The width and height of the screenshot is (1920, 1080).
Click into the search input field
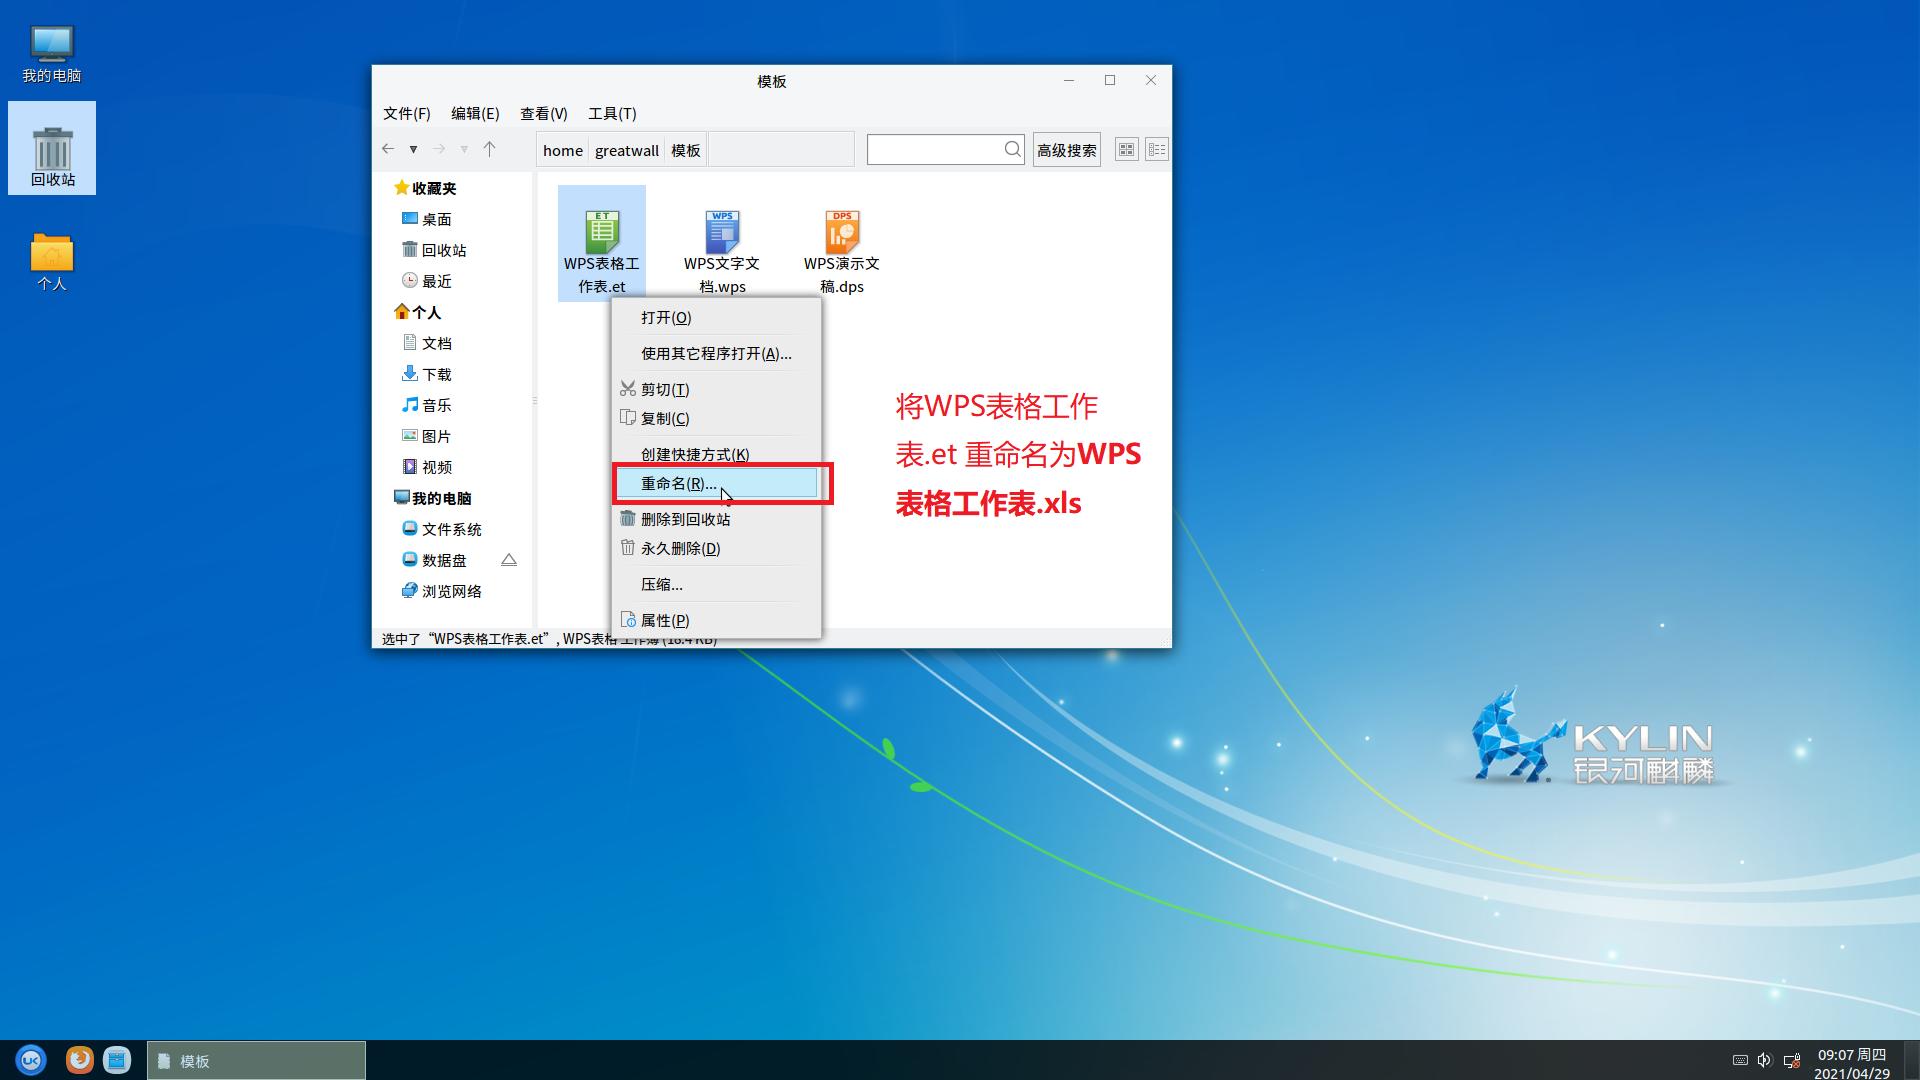coord(934,149)
